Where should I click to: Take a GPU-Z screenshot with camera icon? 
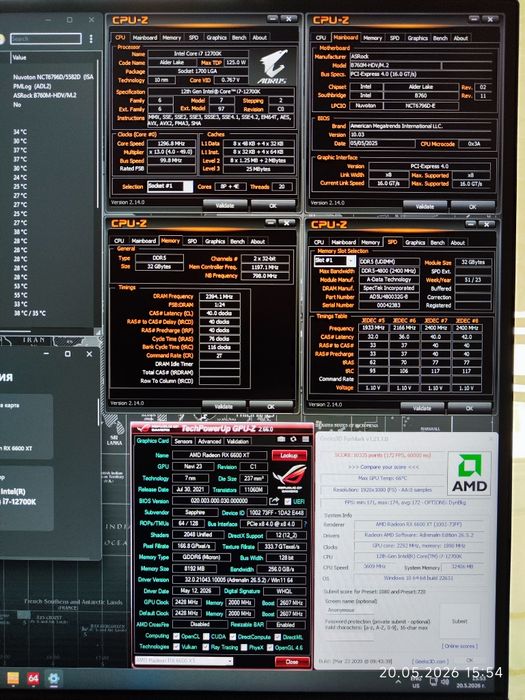pyautogui.click(x=281, y=440)
